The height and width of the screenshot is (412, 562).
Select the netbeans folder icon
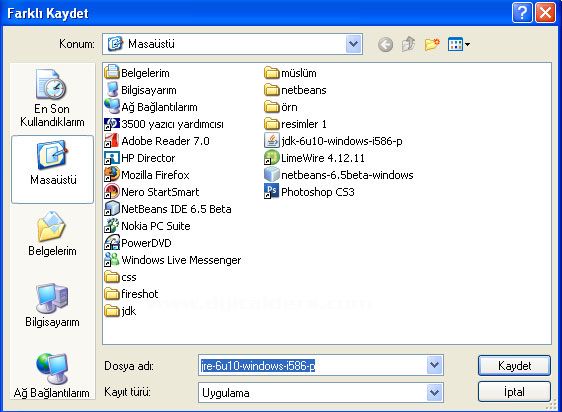click(x=272, y=90)
